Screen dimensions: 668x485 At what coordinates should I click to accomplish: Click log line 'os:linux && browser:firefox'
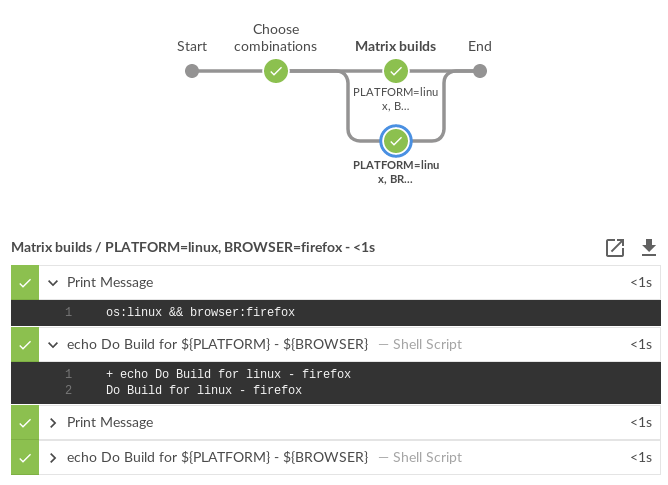click(x=200, y=313)
